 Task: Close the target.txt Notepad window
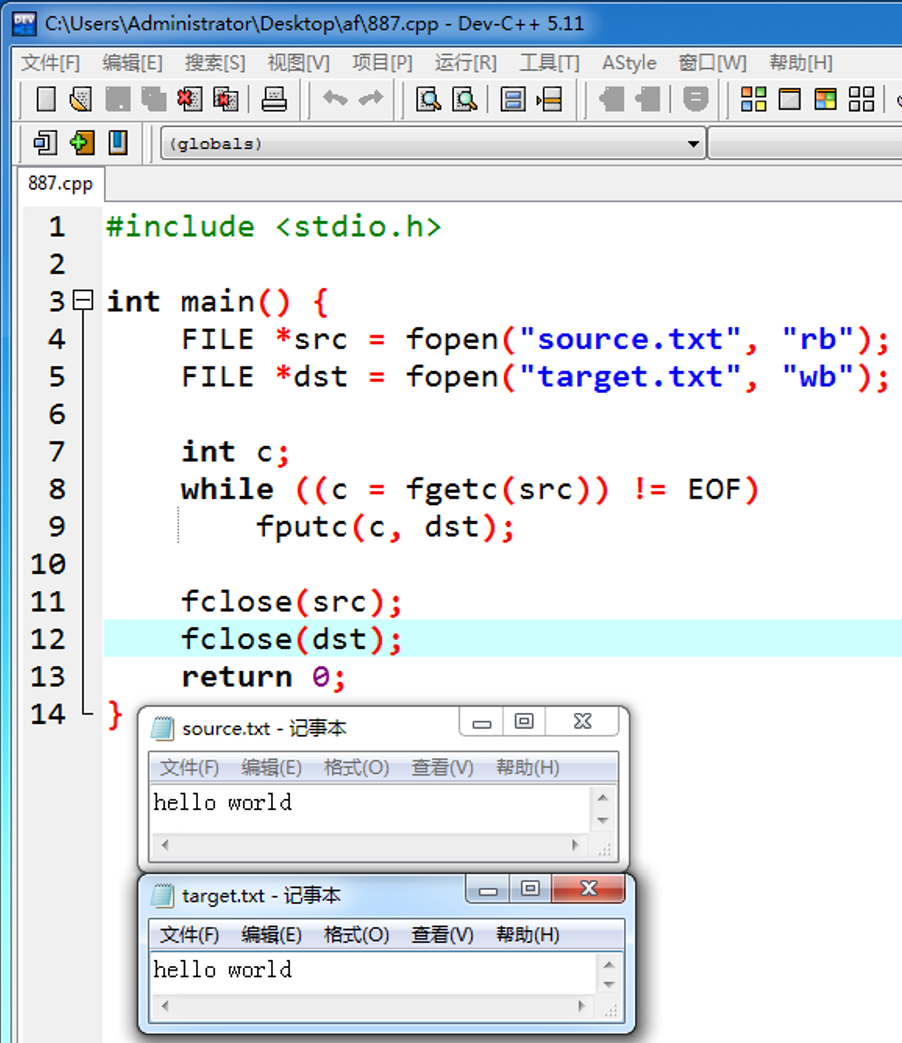[589, 889]
